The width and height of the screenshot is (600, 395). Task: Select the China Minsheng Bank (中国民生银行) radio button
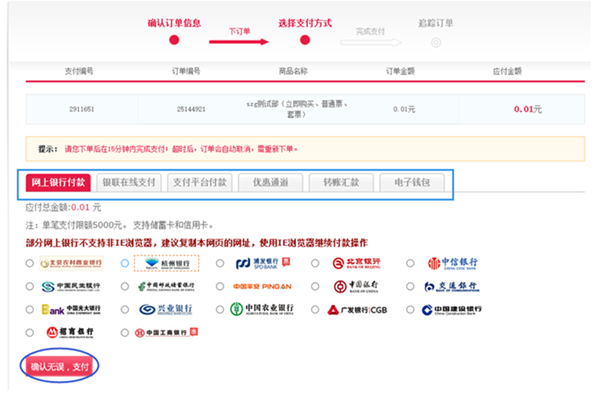29,286
